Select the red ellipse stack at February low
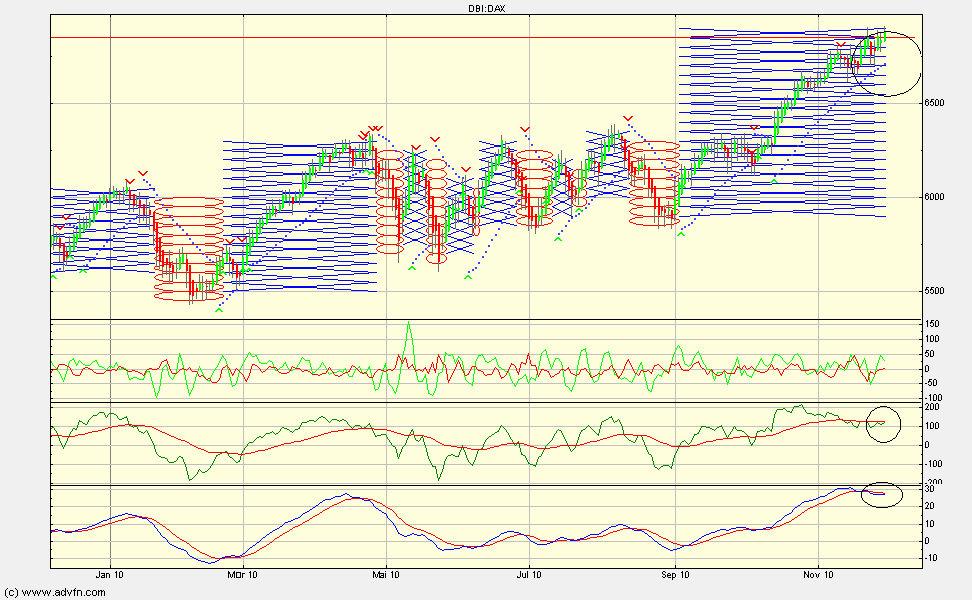Viewport: 972px width, 600px height. (189, 248)
